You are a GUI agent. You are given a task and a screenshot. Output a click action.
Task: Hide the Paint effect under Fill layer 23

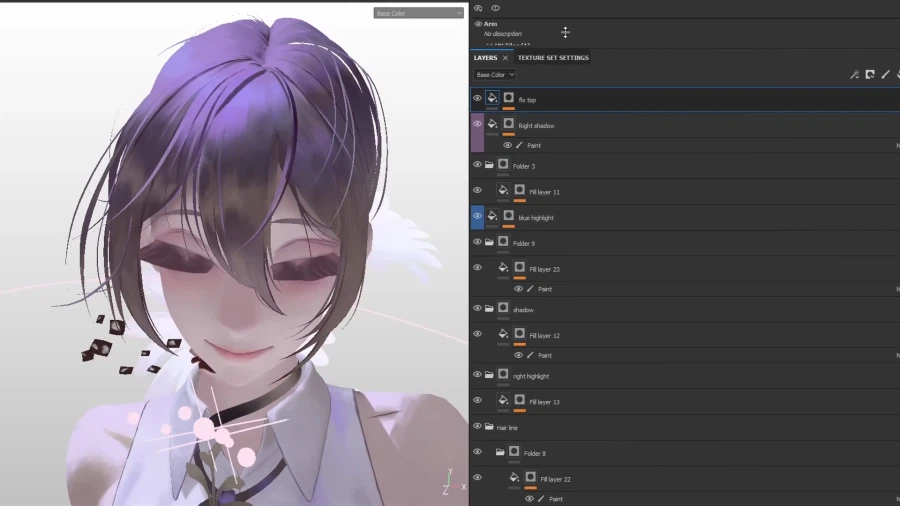(518, 289)
